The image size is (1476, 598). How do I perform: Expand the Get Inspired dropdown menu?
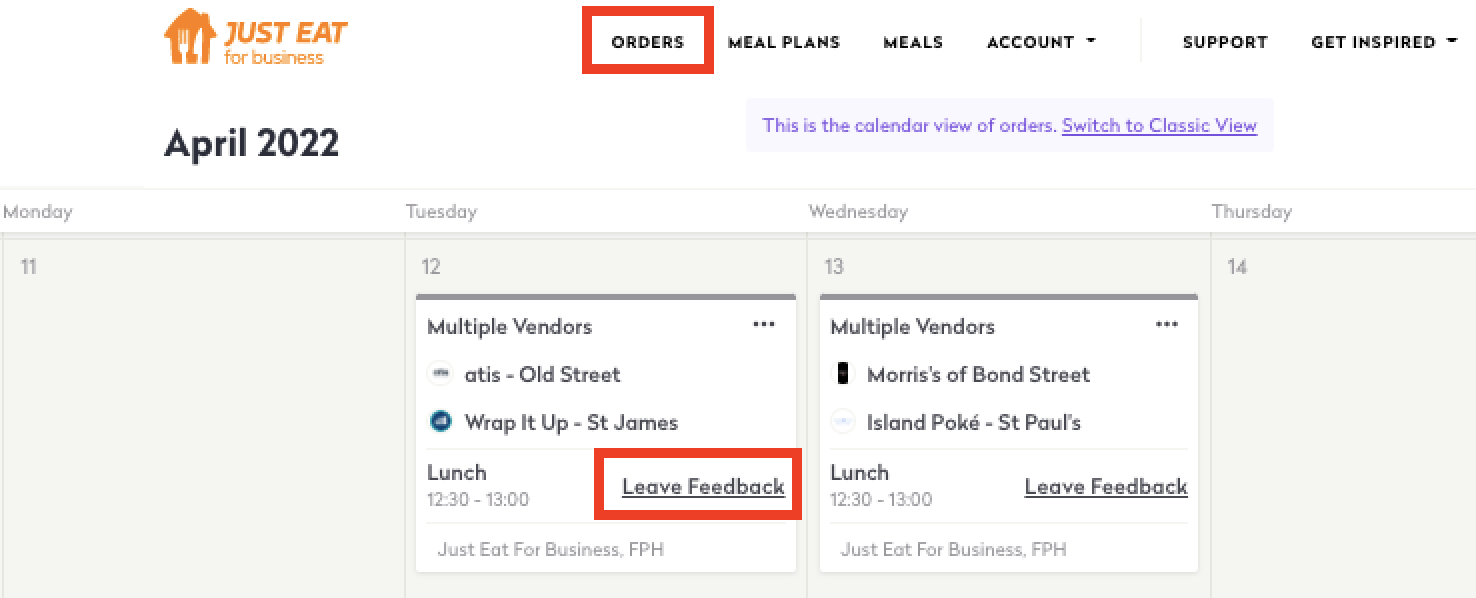coord(1383,42)
